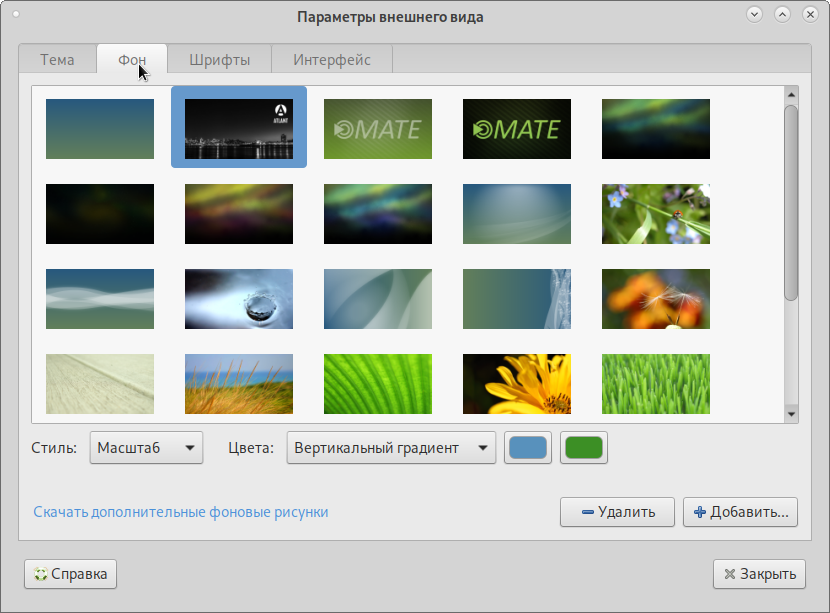Click the wallpaper list scroll down arrow

(791, 413)
